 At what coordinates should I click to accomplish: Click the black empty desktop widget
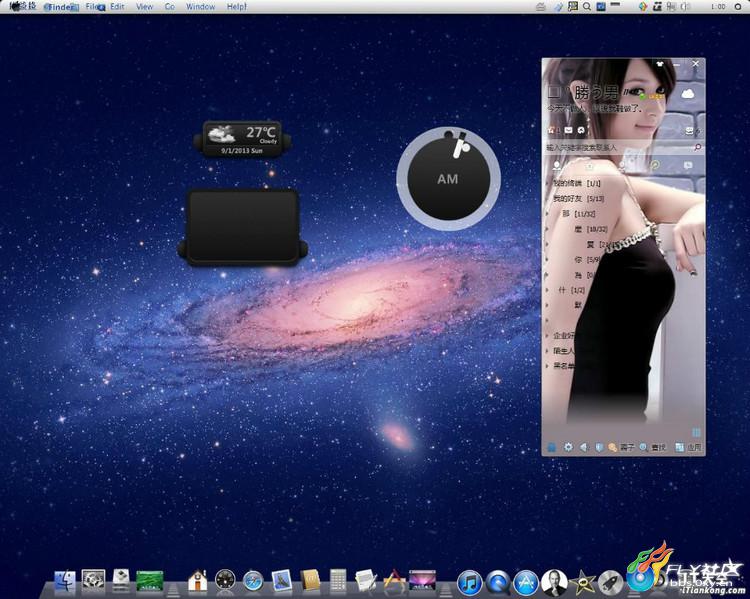pyautogui.click(x=243, y=227)
